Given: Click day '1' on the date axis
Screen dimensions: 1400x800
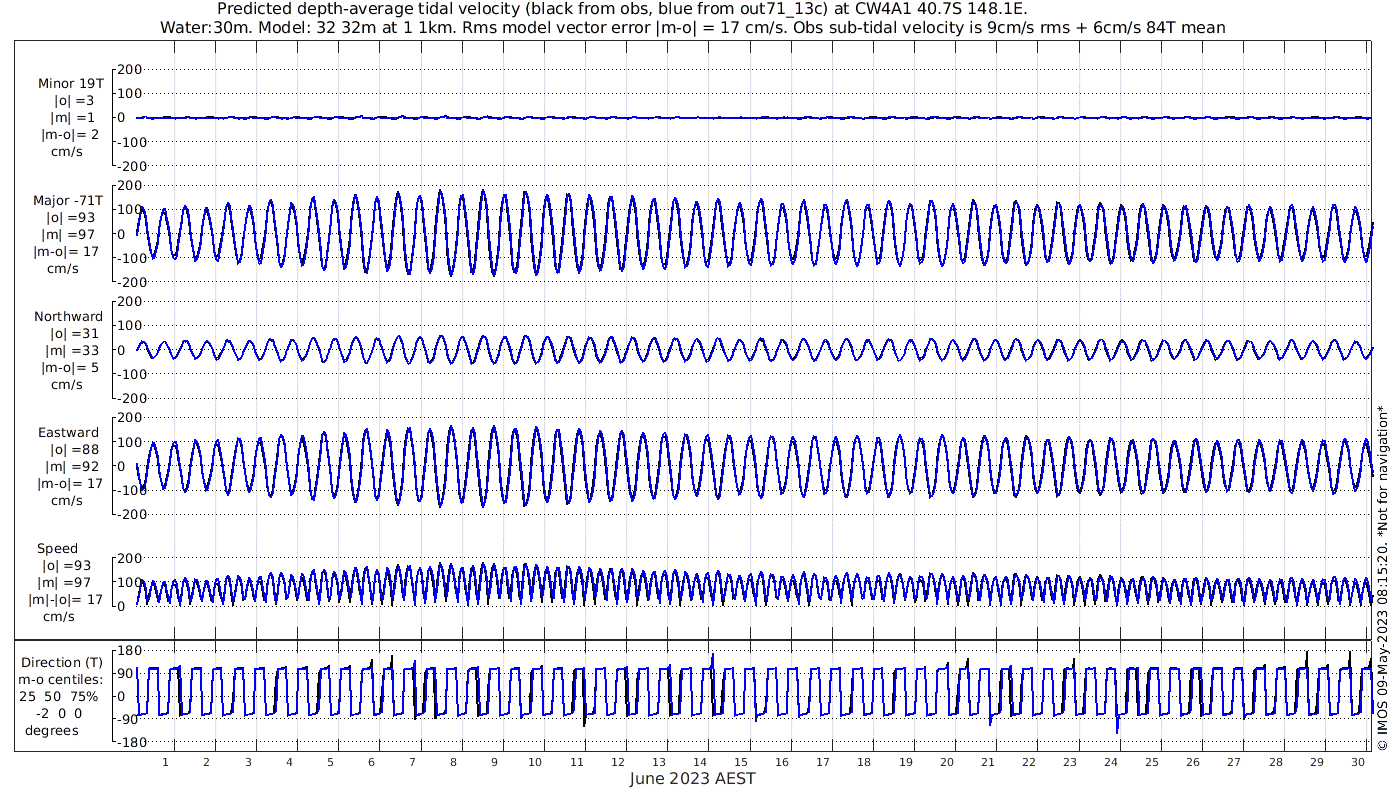Looking at the screenshot, I should (166, 762).
